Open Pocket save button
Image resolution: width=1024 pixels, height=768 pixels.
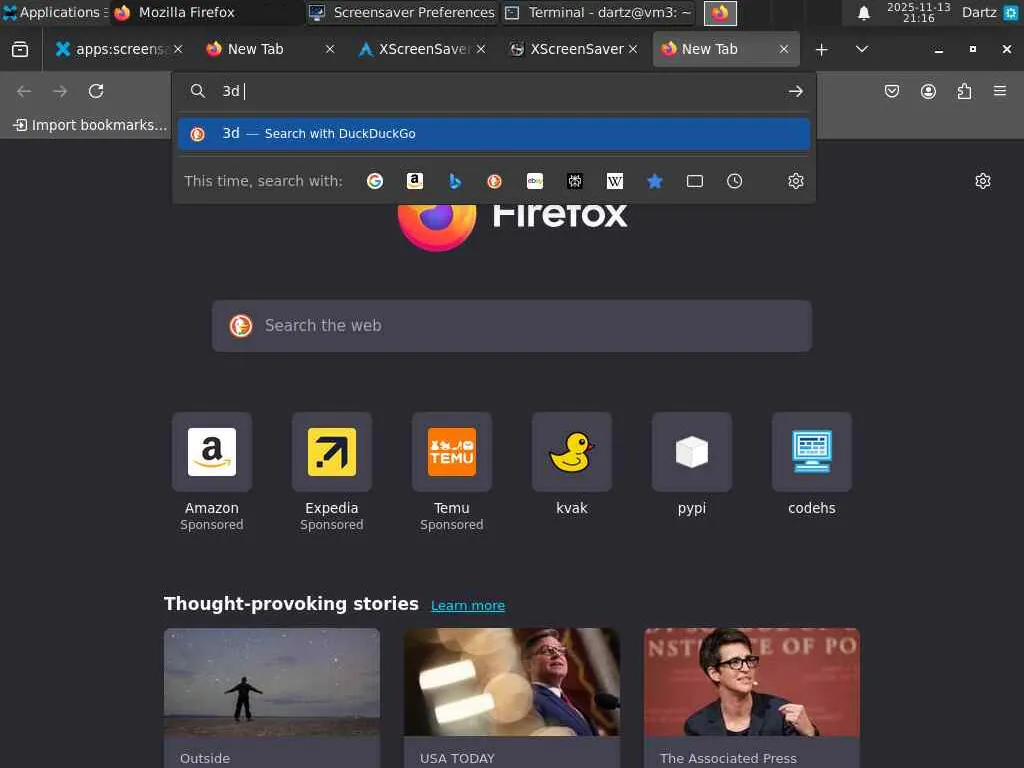891,91
